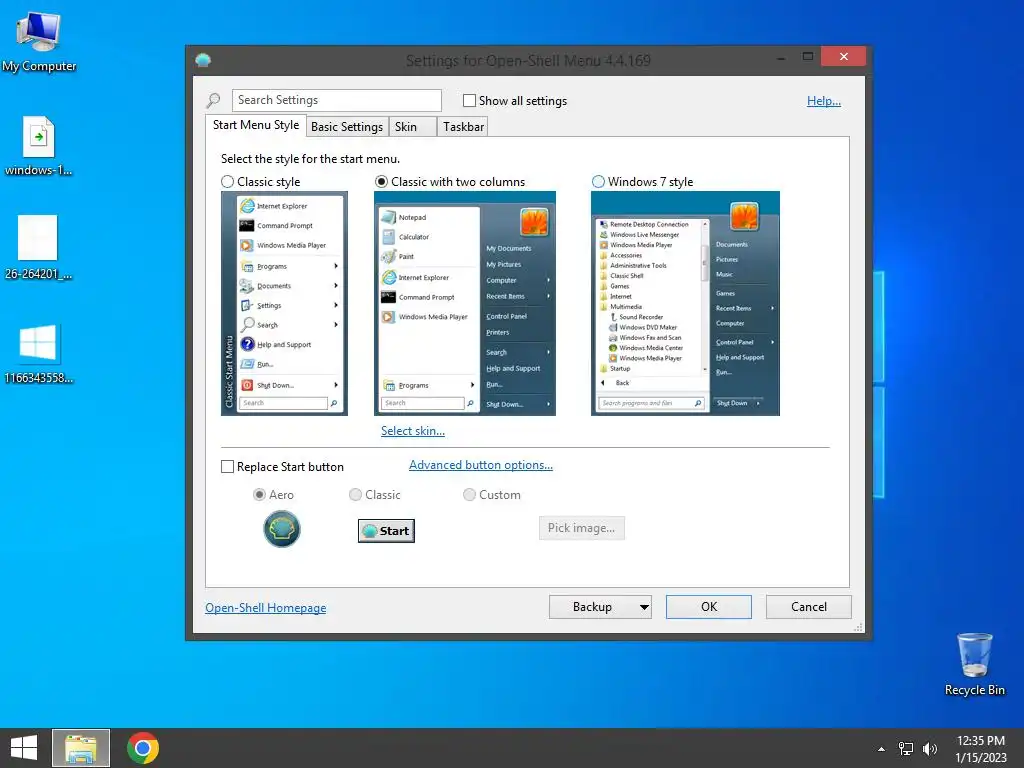Open the Help... link

(x=824, y=101)
